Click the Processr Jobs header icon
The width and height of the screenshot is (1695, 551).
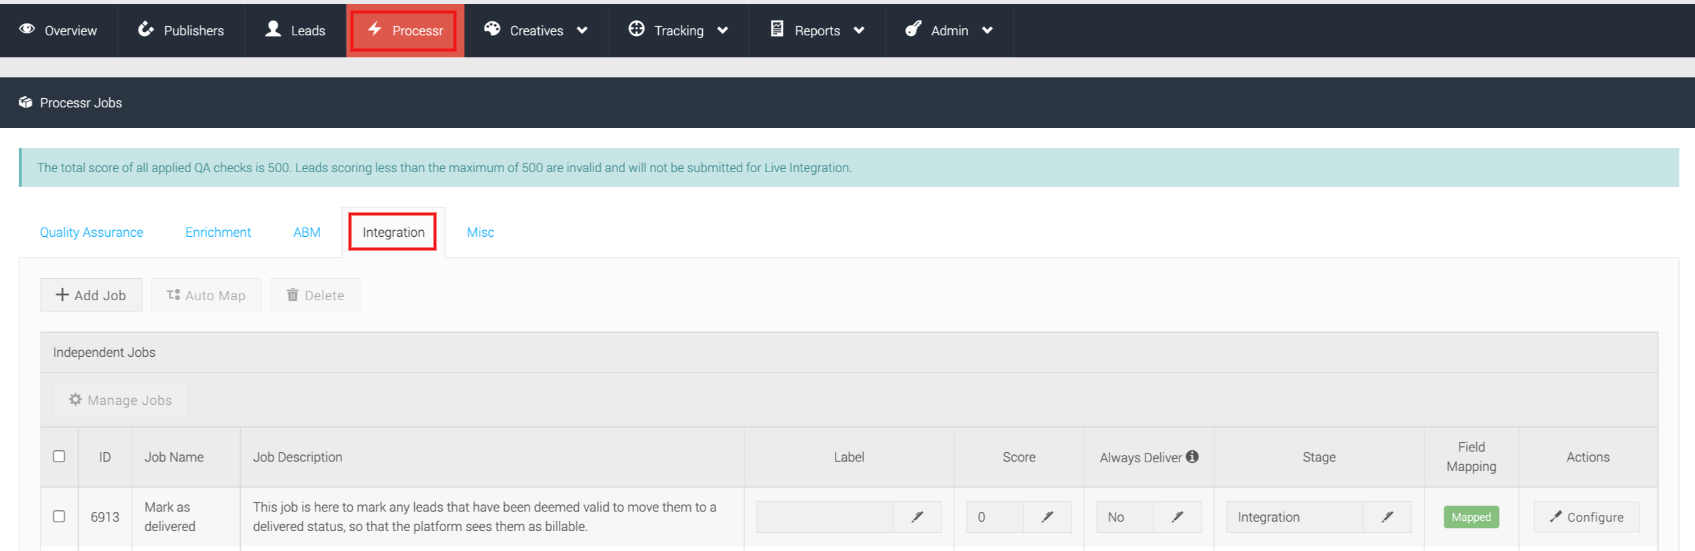26,102
